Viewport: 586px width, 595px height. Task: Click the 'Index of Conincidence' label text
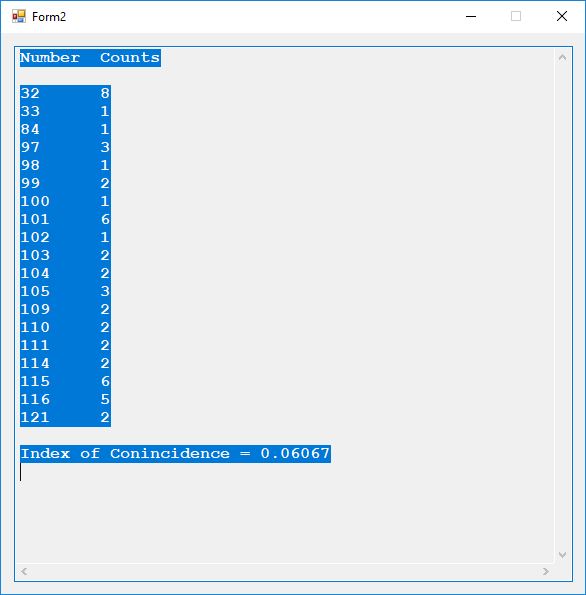coord(125,453)
